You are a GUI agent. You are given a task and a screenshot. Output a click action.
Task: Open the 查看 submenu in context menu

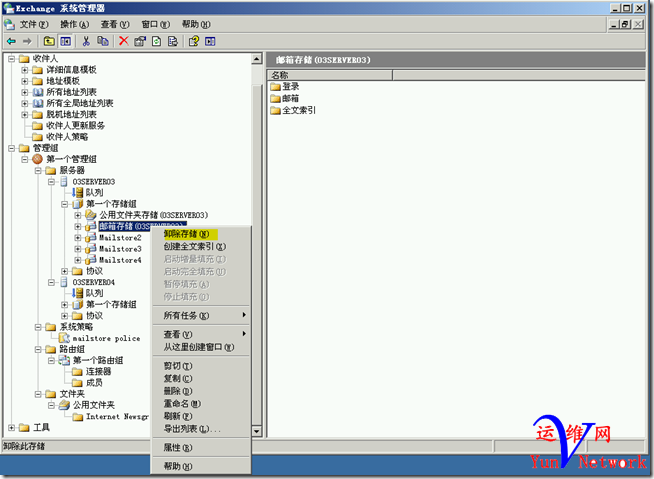(201, 334)
